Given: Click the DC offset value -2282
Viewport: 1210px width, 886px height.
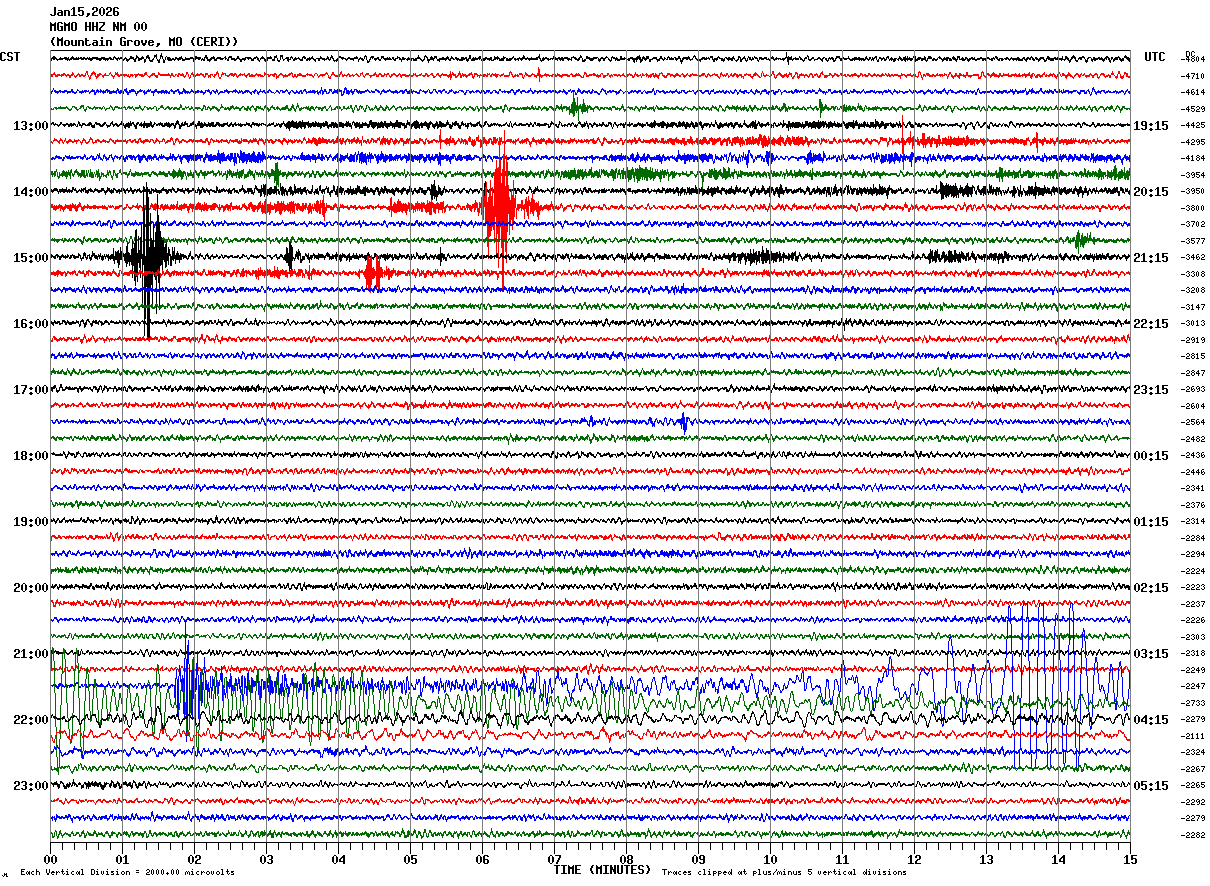Looking at the screenshot, I should click(x=1194, y=835).
